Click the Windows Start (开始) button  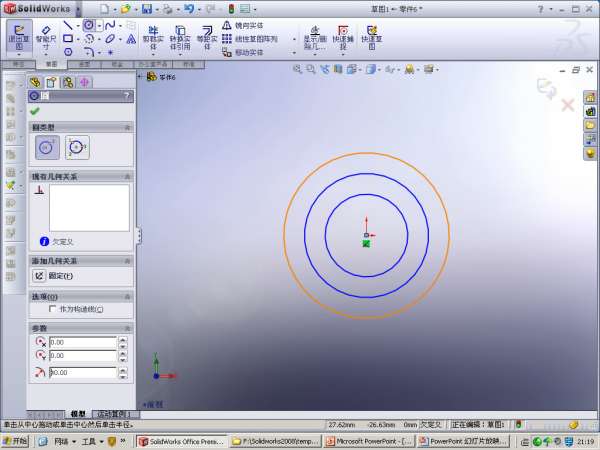tap(15, 441)
